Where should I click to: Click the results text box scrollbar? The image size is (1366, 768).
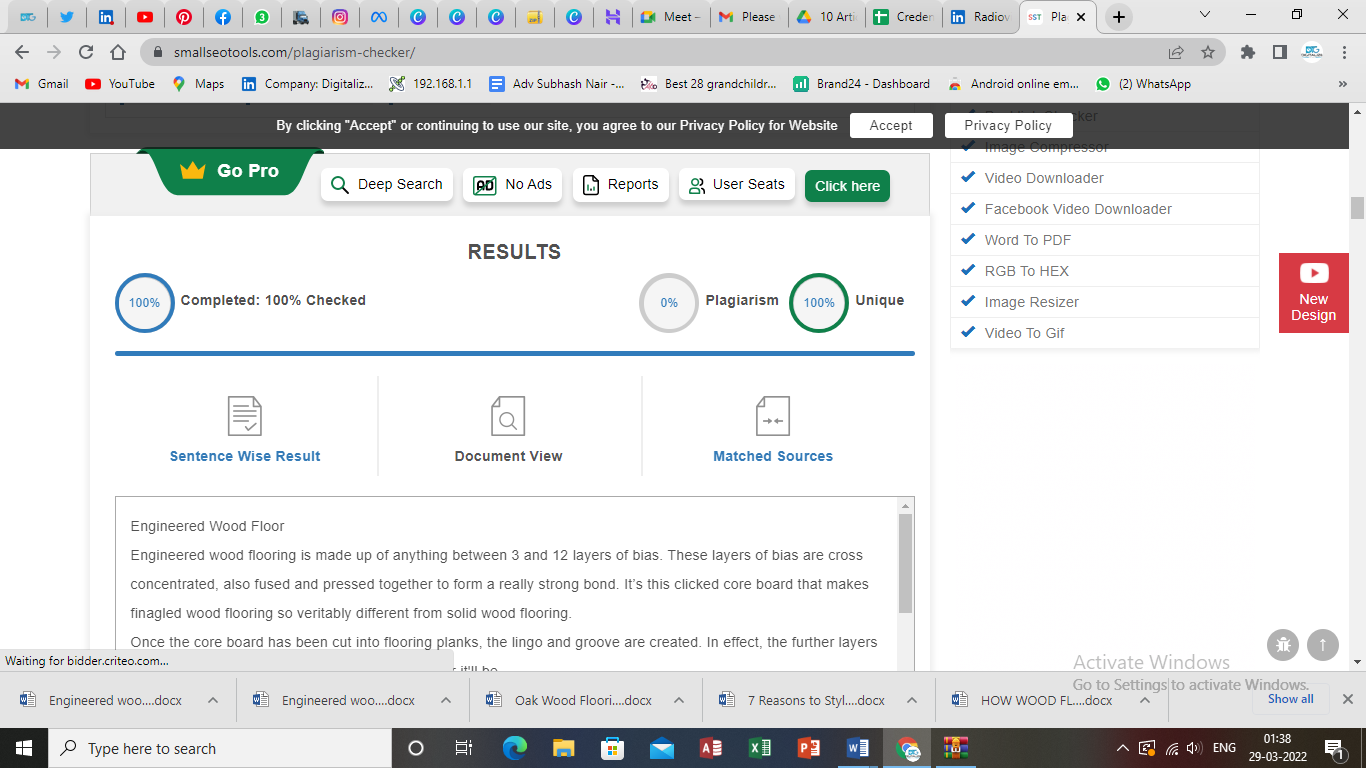pos(905,563)
